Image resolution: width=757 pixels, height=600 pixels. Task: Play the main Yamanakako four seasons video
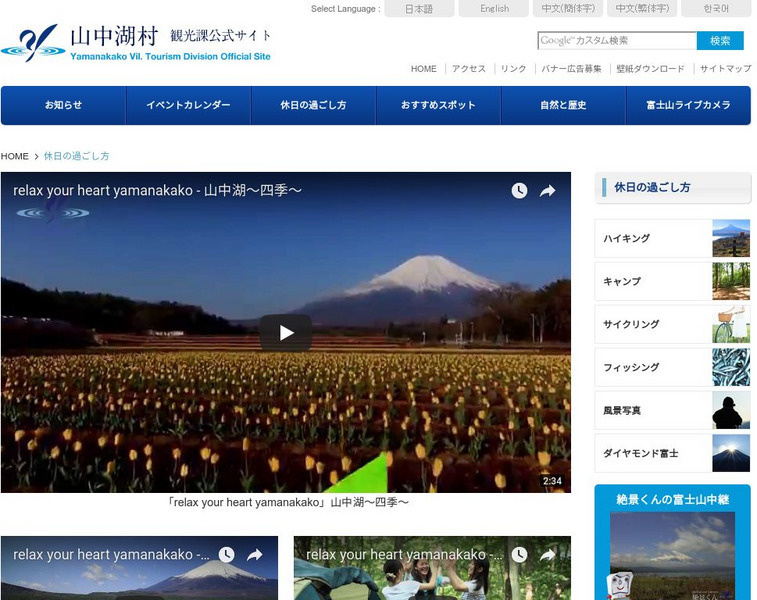pos(286,333)
